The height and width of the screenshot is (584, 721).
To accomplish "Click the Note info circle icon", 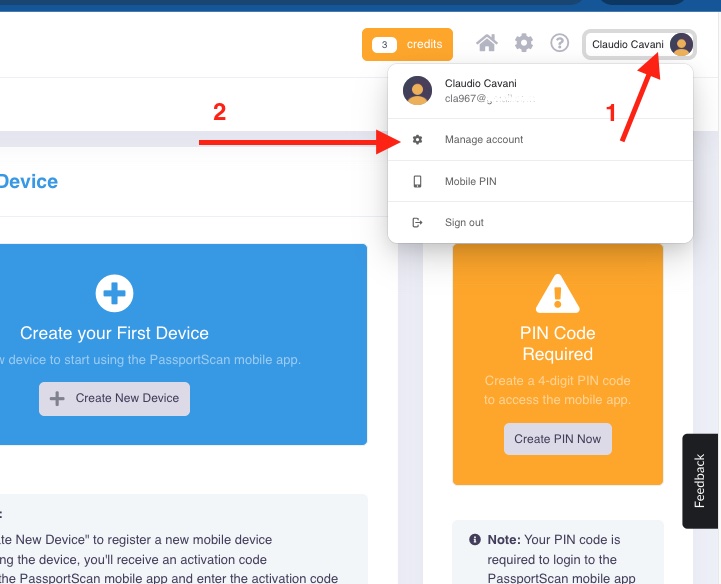I will click(474, 540).
